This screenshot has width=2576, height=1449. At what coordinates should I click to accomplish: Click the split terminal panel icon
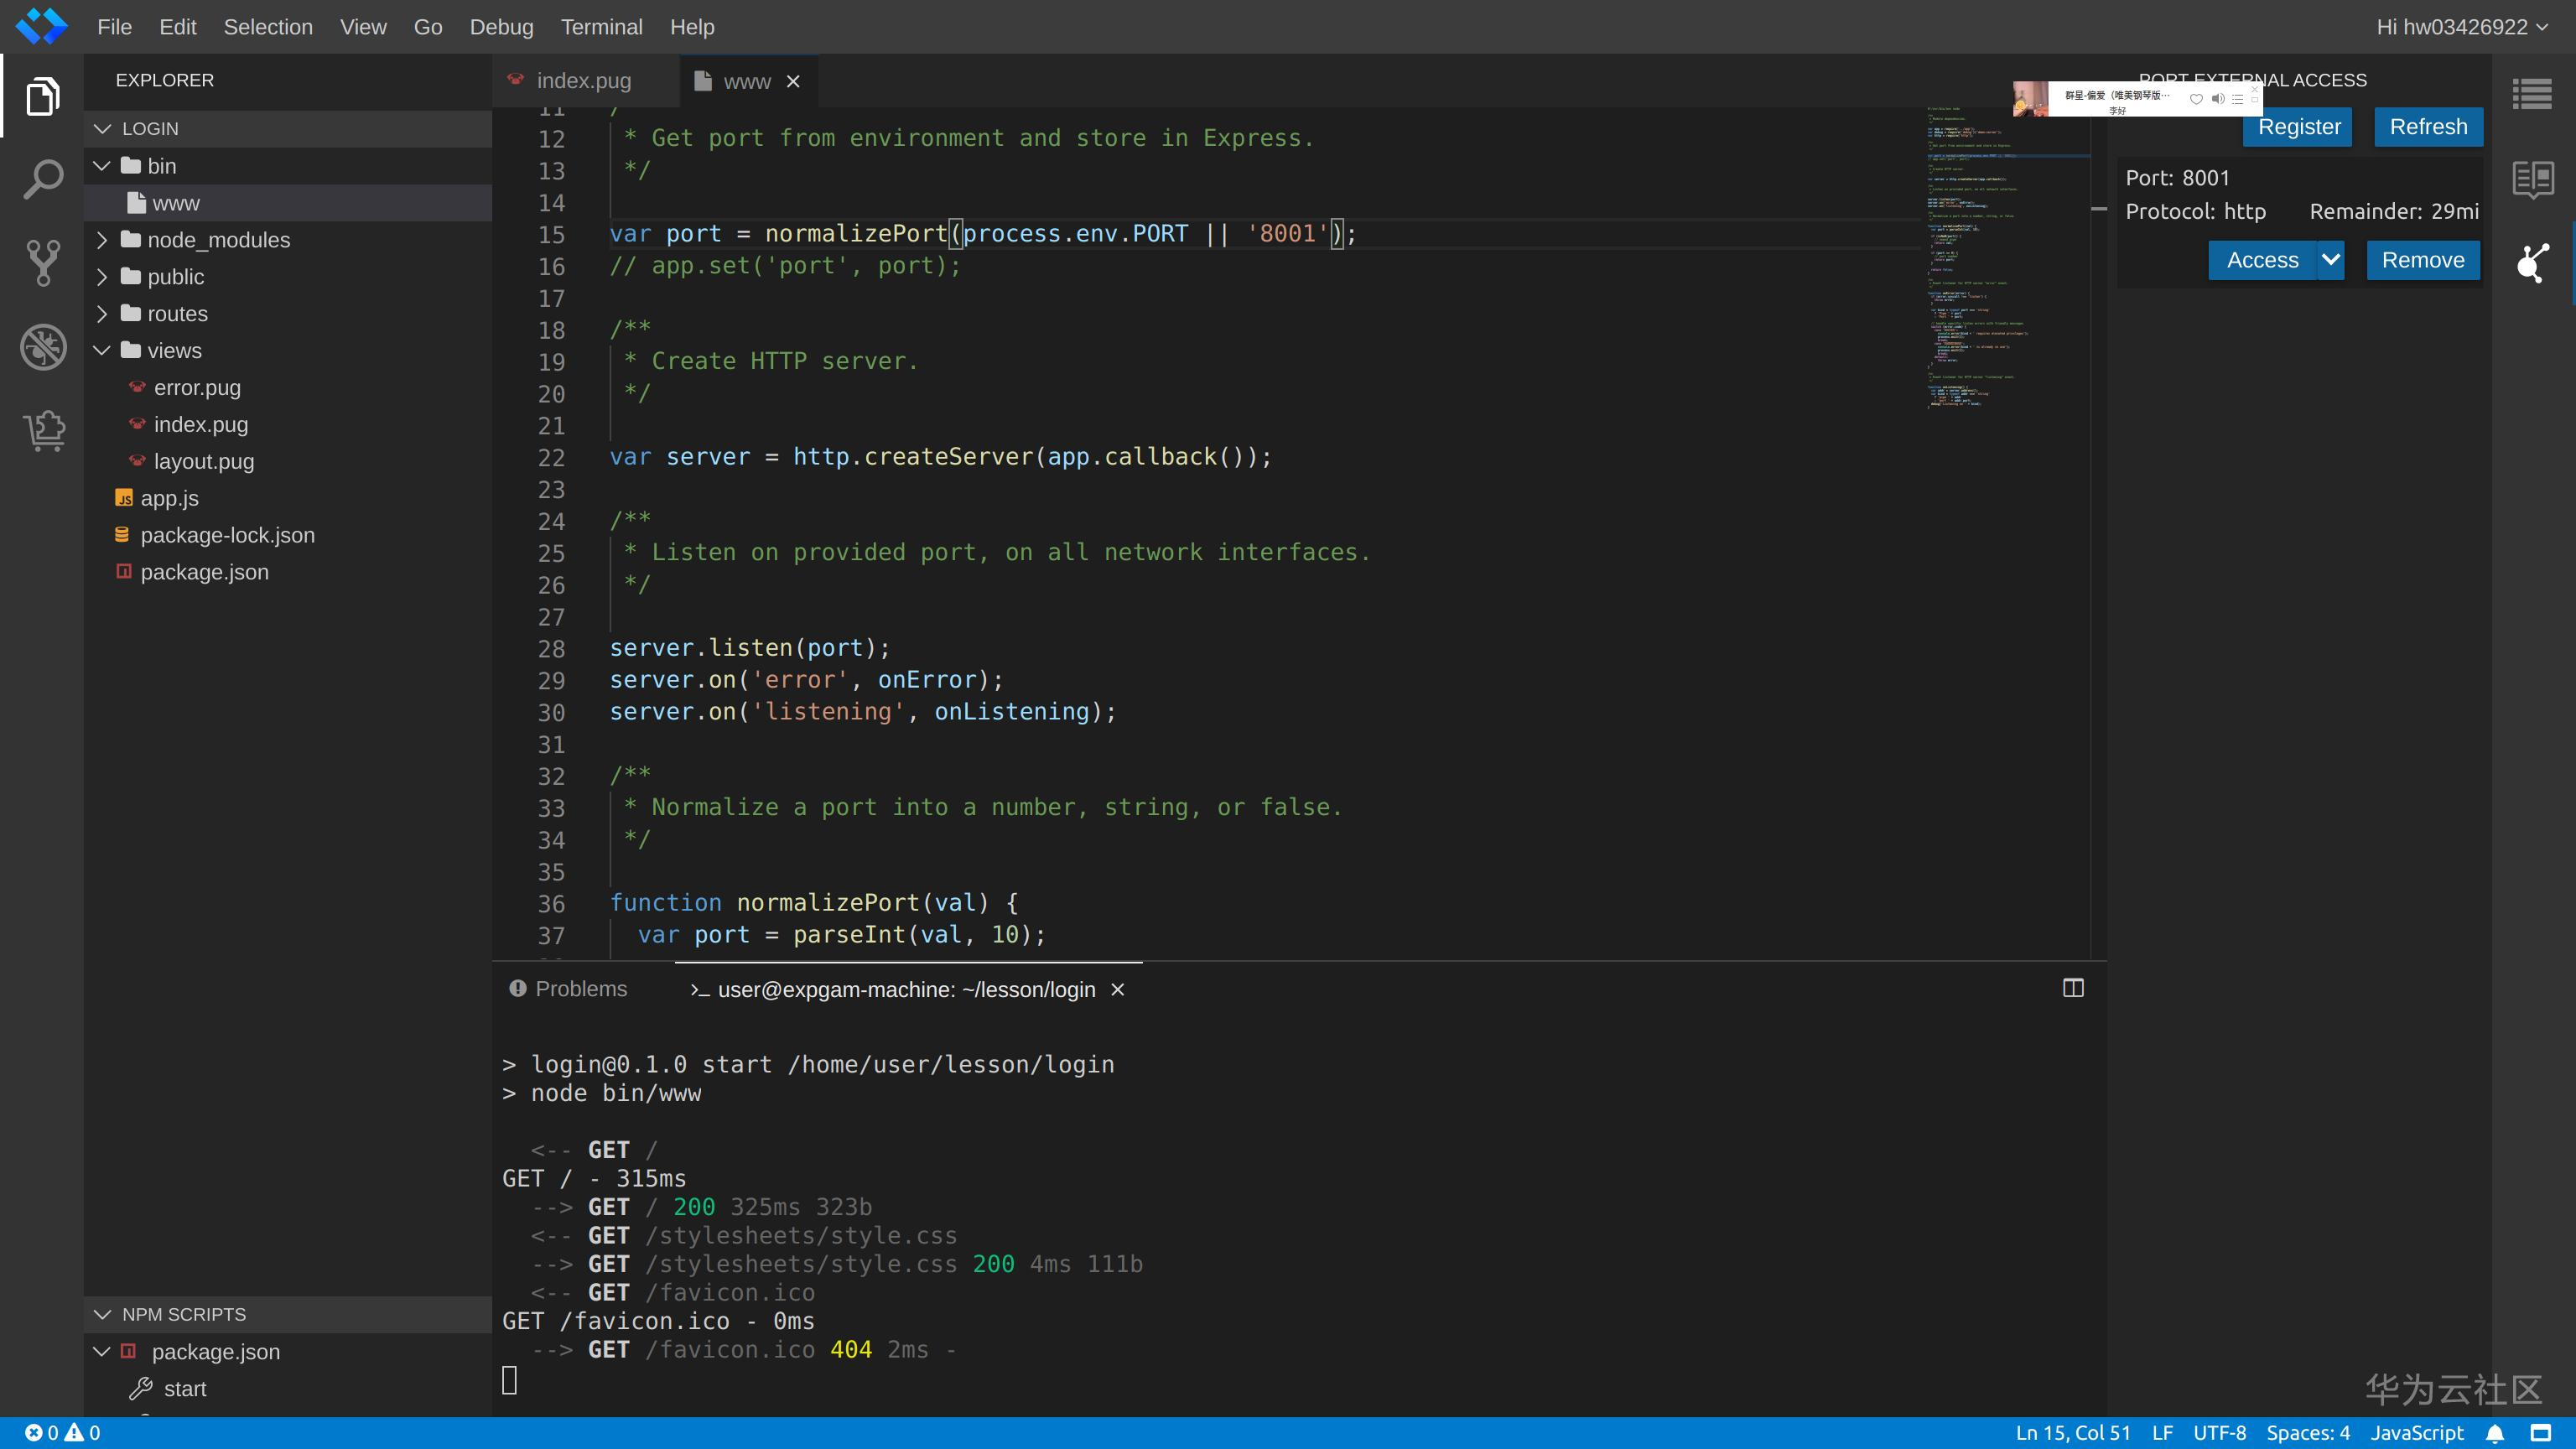coord(2073,988)
